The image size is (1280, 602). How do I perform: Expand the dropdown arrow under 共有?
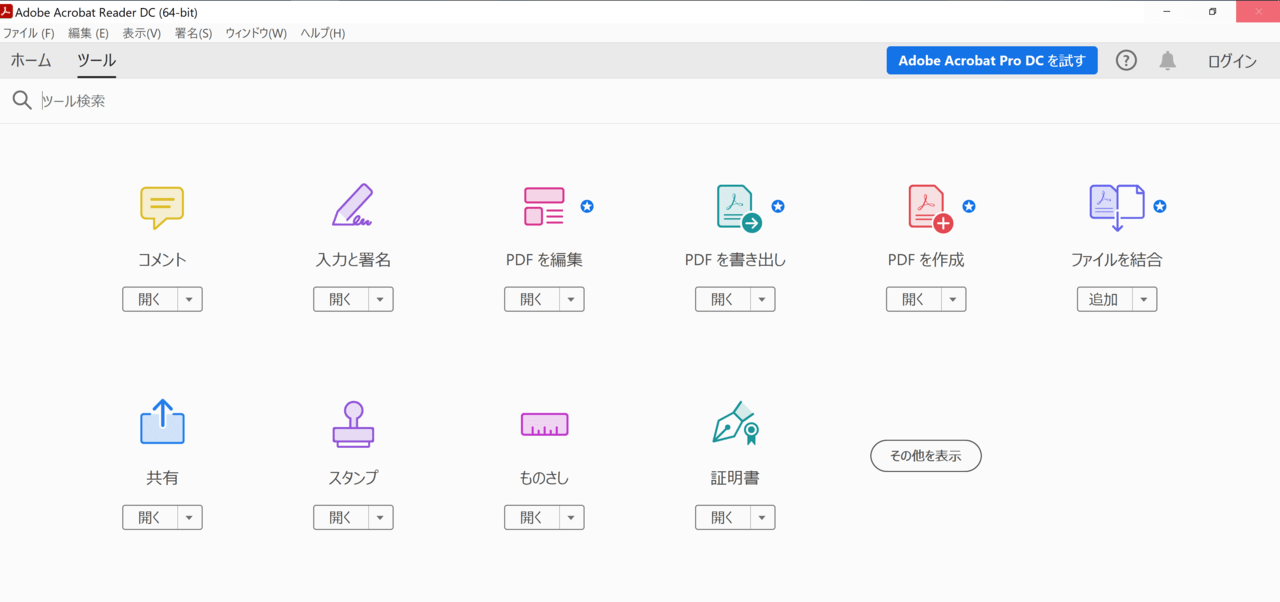[190, 517]
